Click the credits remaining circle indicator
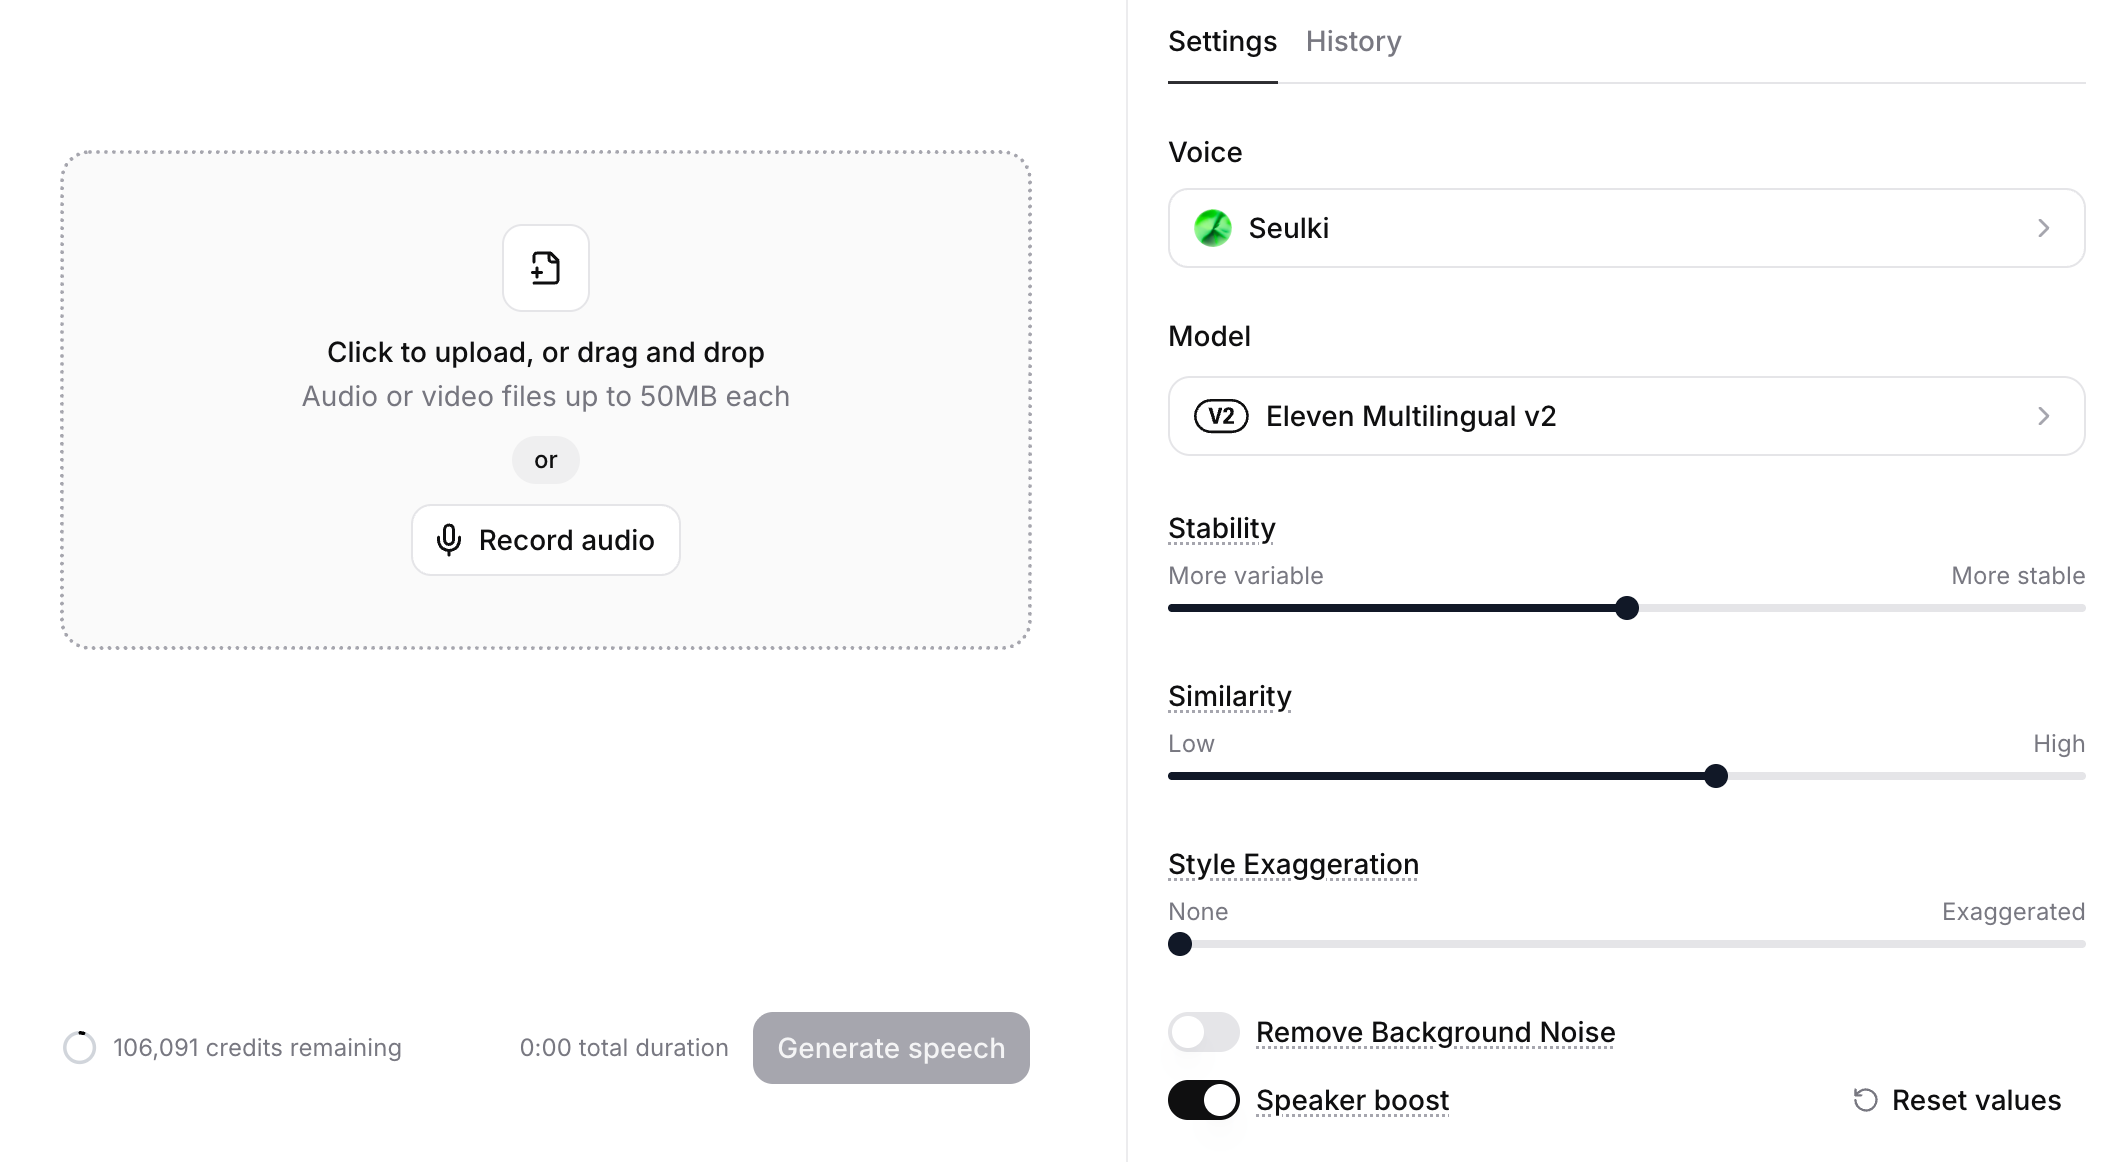The image size is (2110, 1162). (80, 1047)
